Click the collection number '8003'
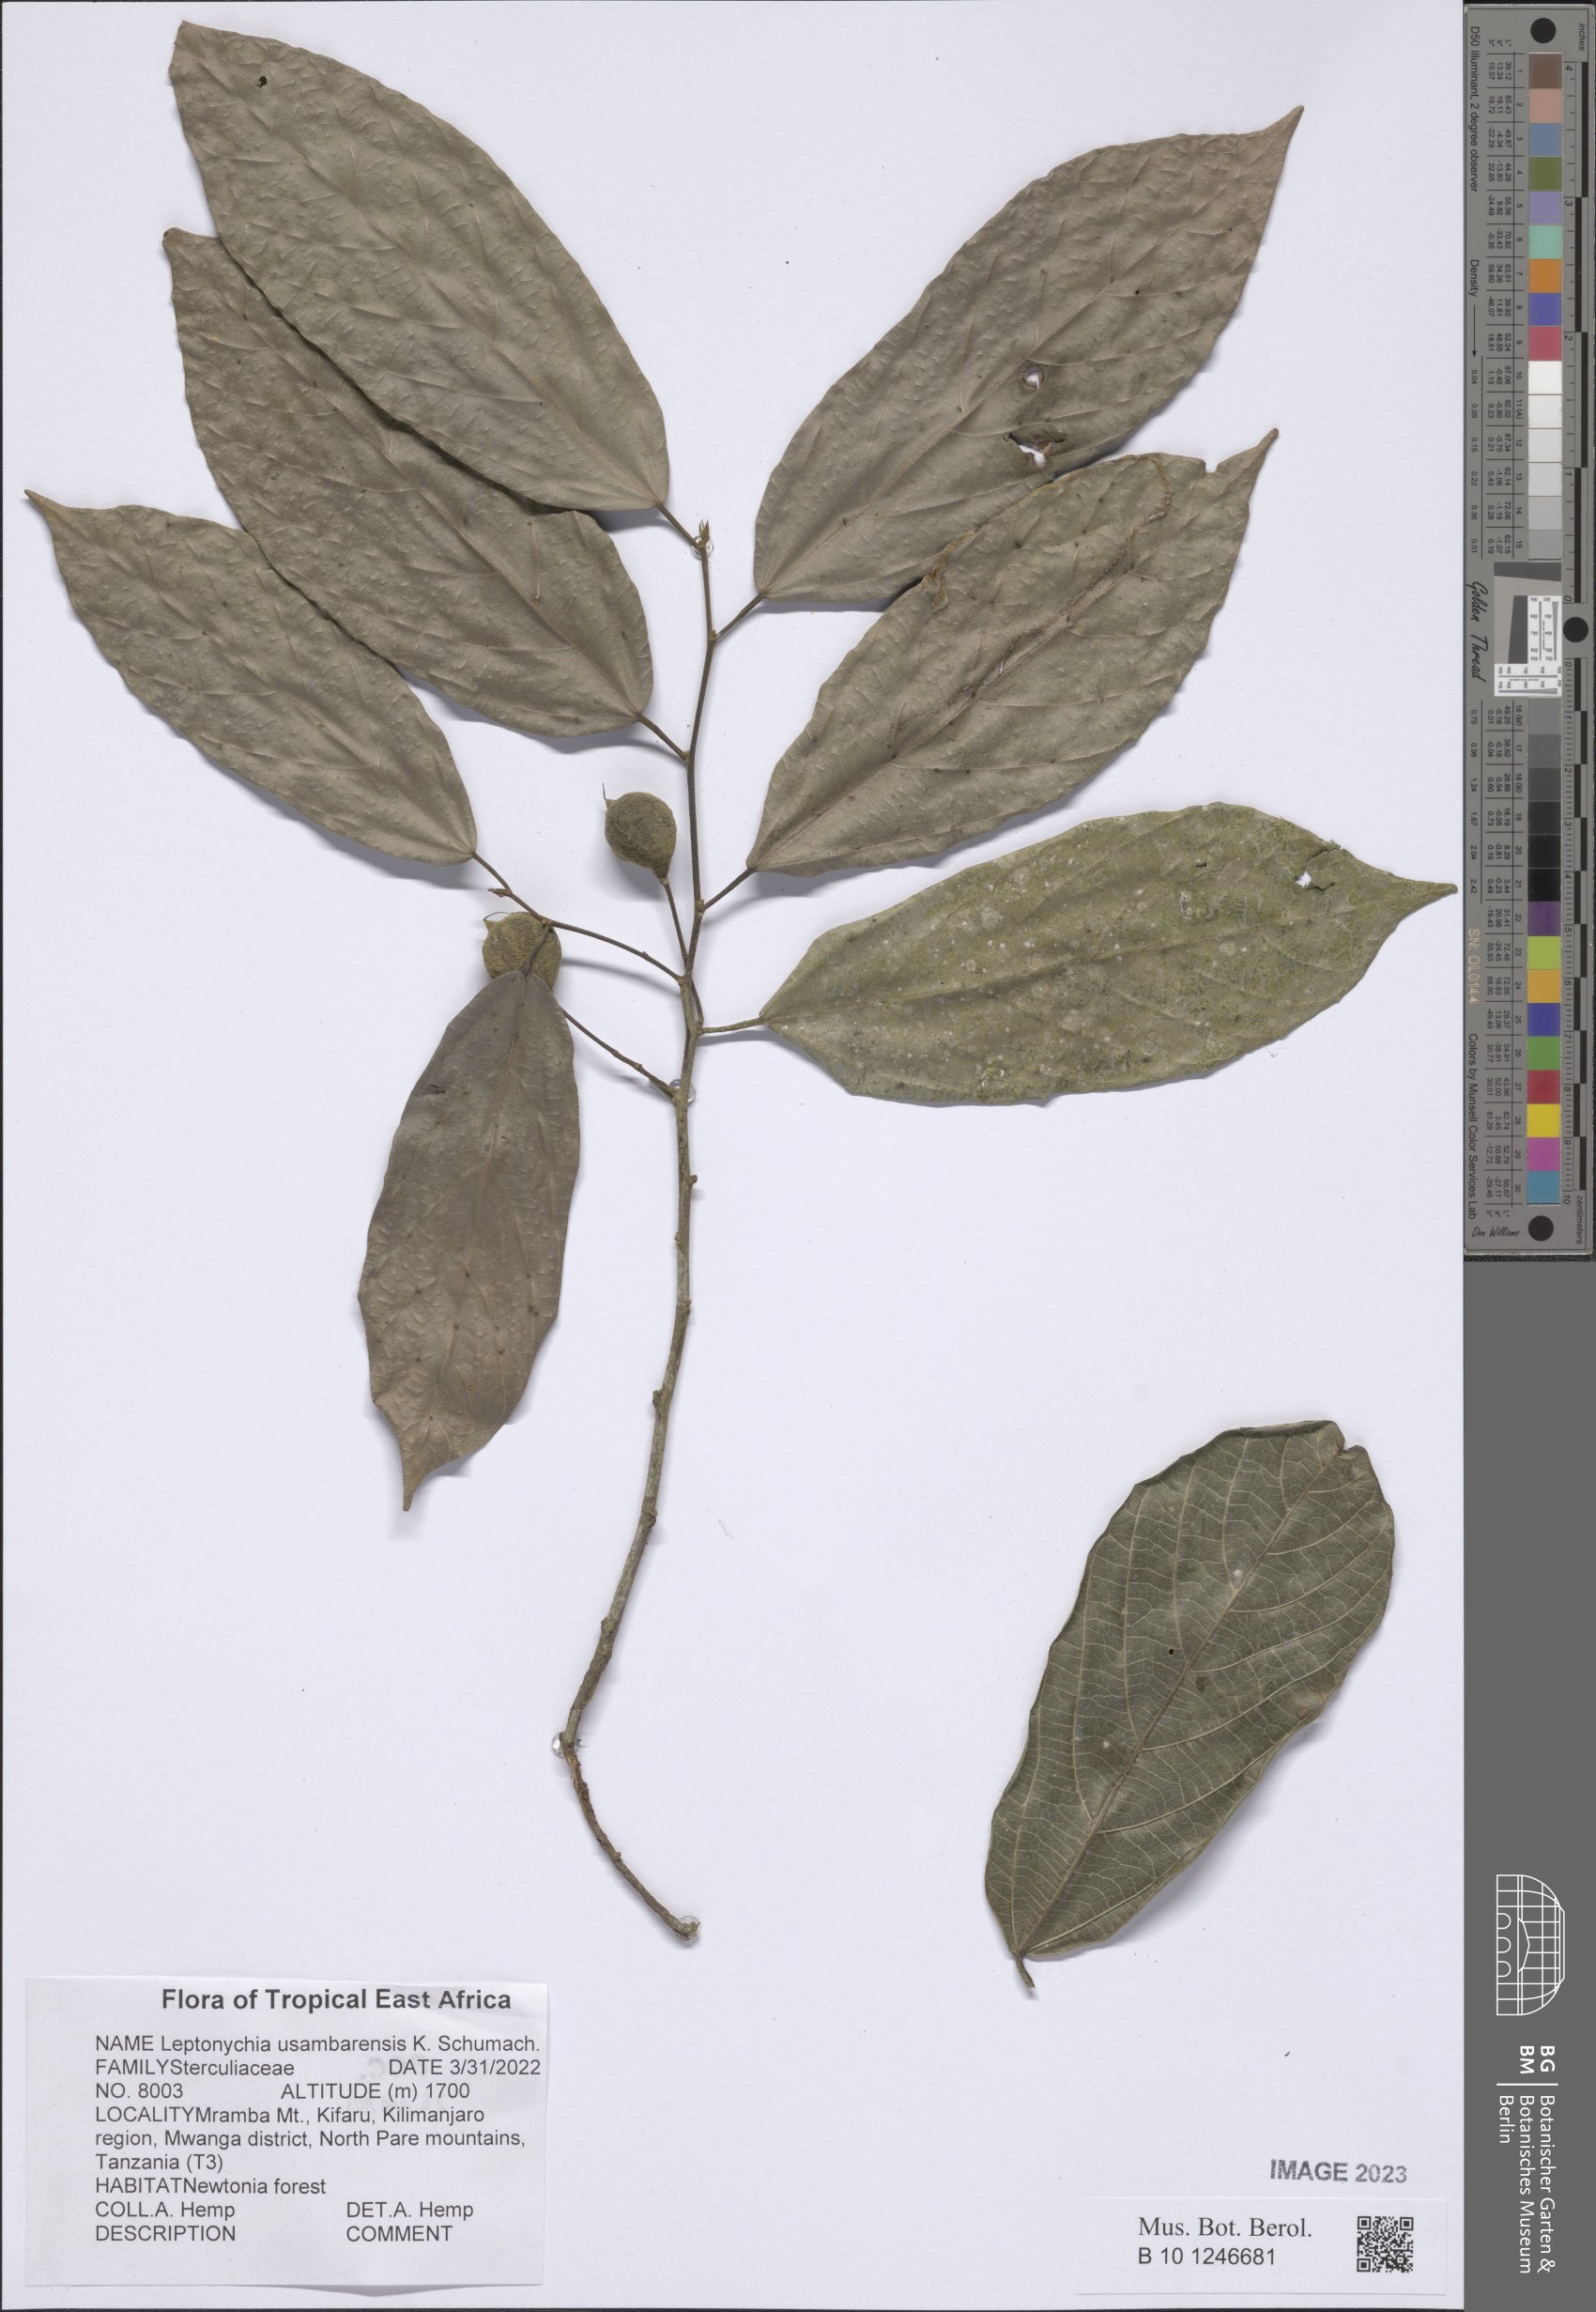This screenshot has height=2312, width=1596. (x=162, y=2091)
